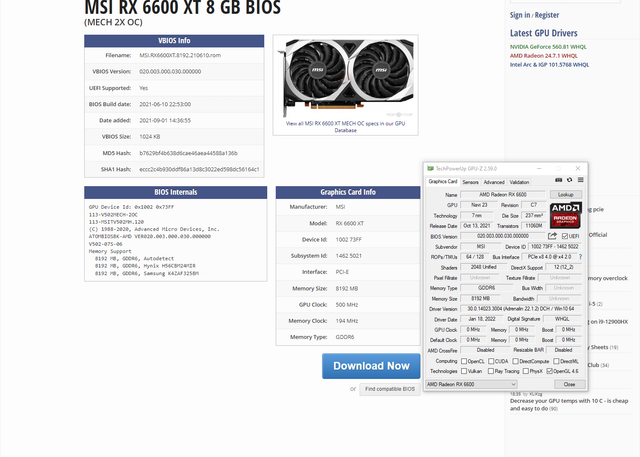Click the Date added value 2021-09-01 14:36:55
The height and width of the screenshot is (457, 640).
click(x=165, y=120)
